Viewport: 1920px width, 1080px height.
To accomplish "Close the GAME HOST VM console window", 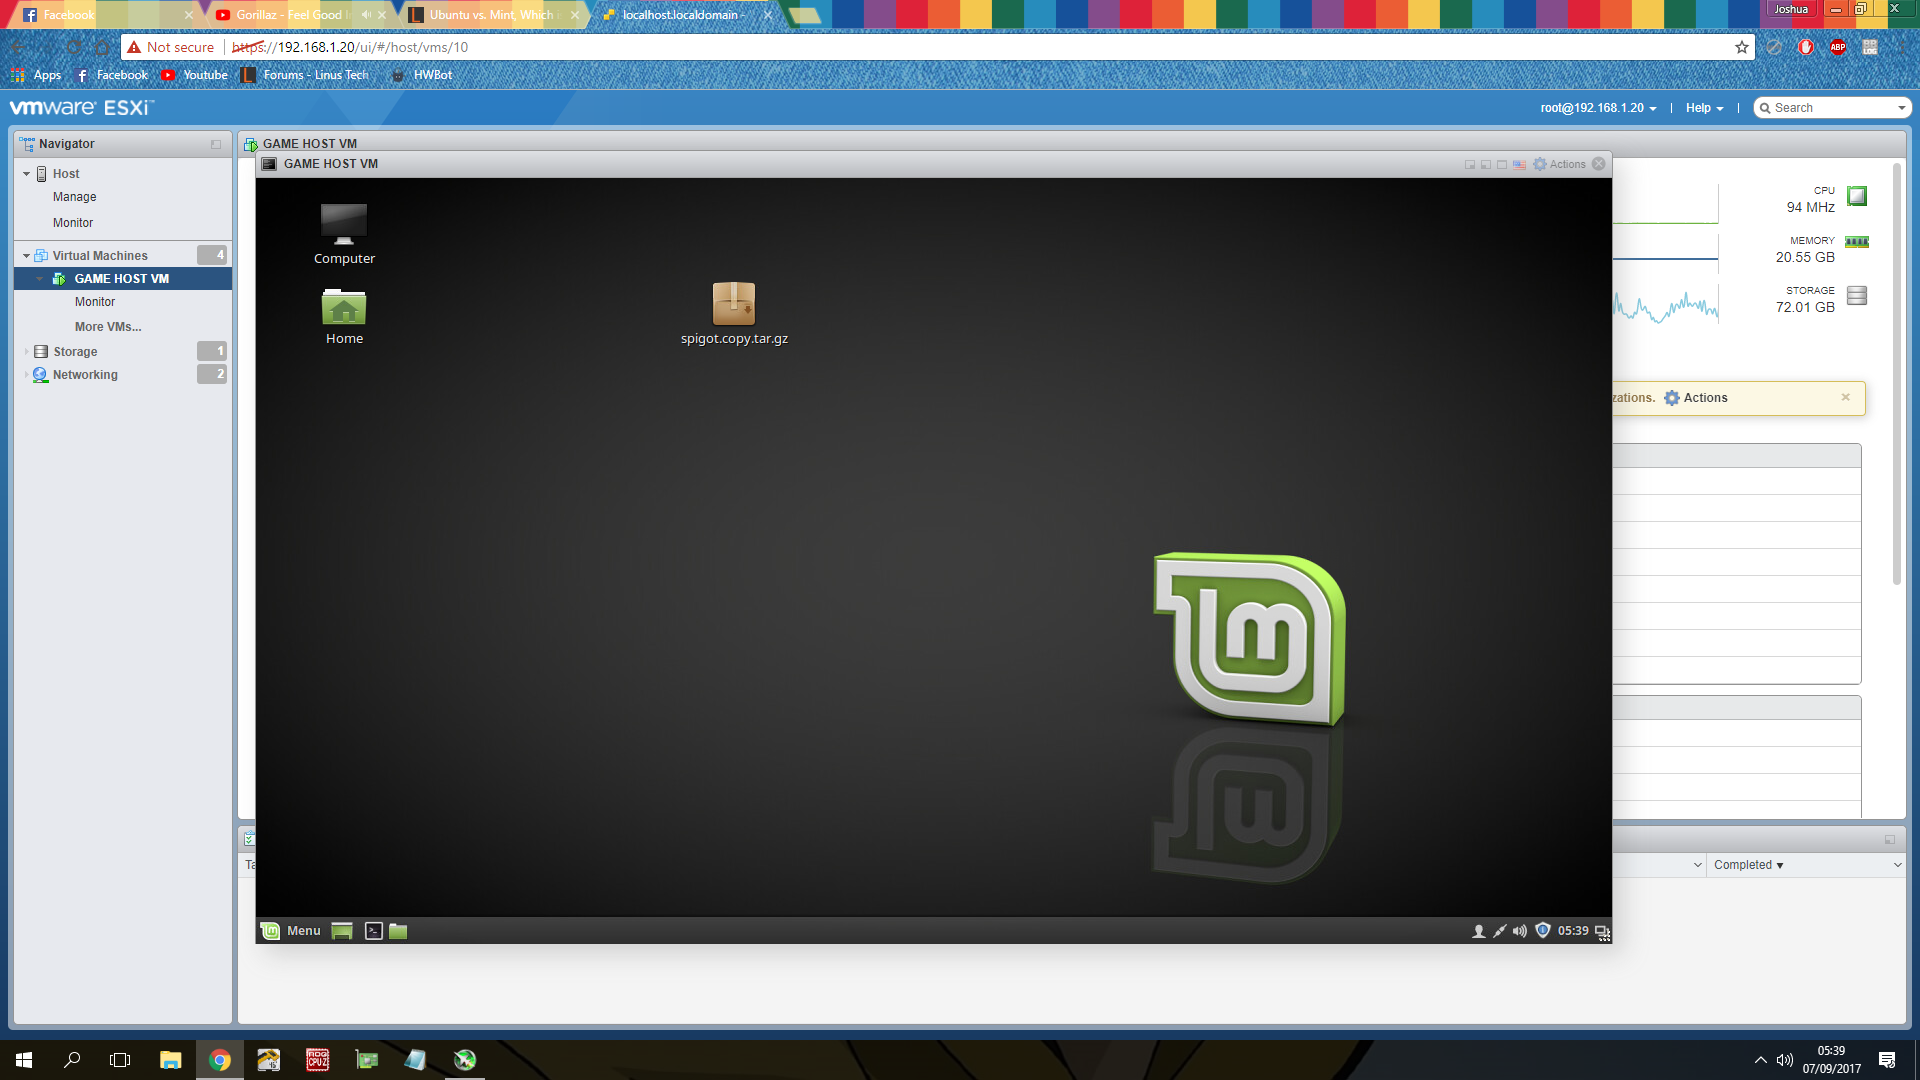I will 1599,164.
